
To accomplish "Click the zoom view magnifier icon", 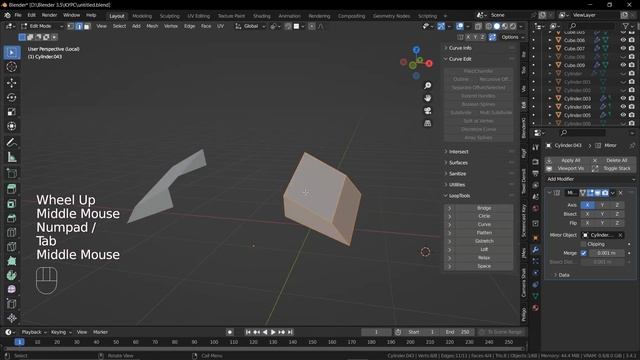I will [x=427, y=86].
